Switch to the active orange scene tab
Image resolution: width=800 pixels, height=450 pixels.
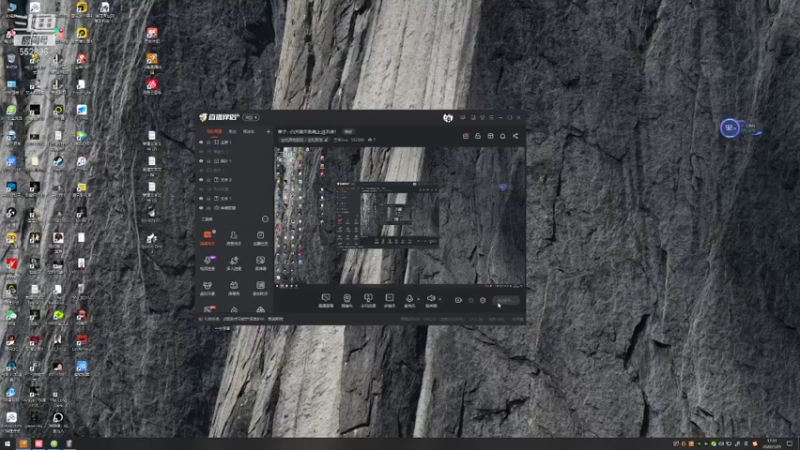point(214,132)
